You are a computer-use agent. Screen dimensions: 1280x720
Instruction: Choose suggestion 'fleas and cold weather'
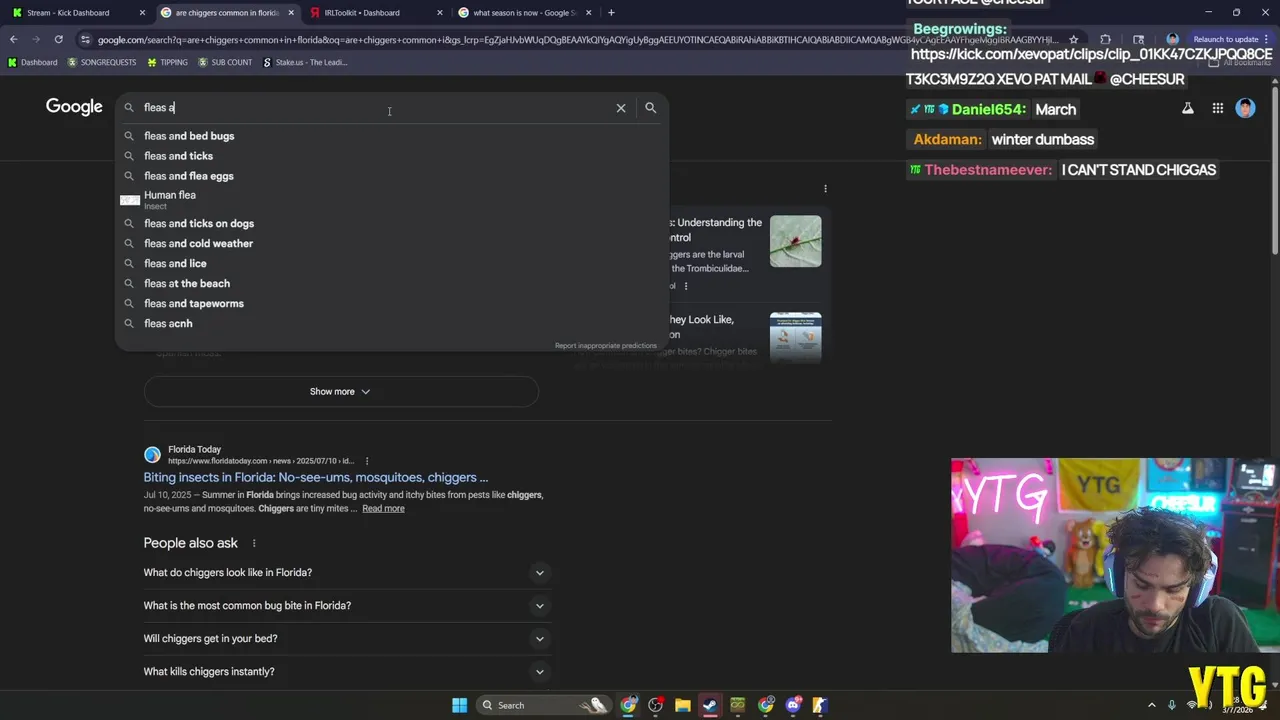pos(391,243)
